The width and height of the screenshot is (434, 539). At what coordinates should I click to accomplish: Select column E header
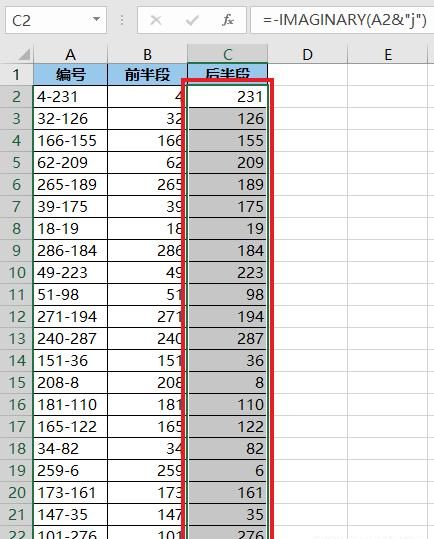click(388, 54)
